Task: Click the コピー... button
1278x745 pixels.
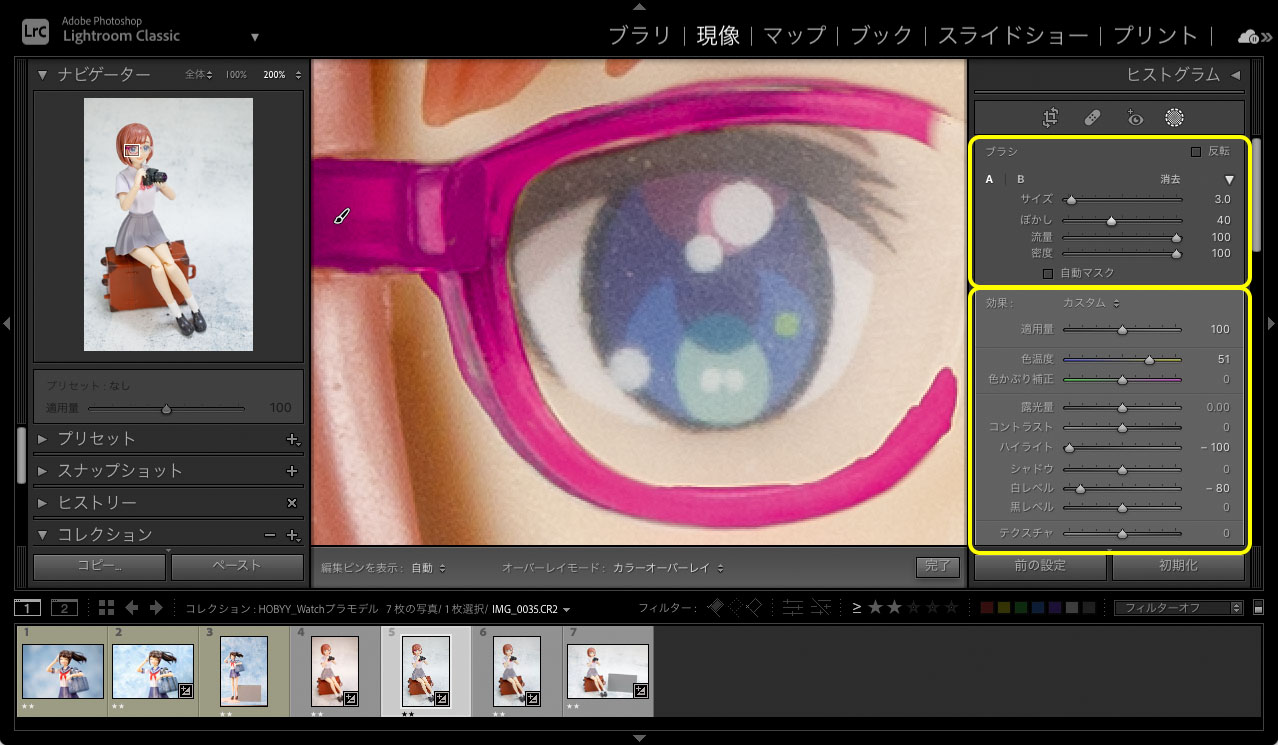Action: 99,566
